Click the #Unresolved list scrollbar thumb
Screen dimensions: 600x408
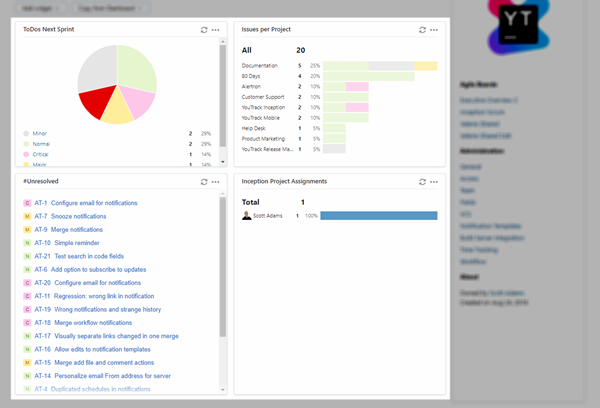pos(223,267)
